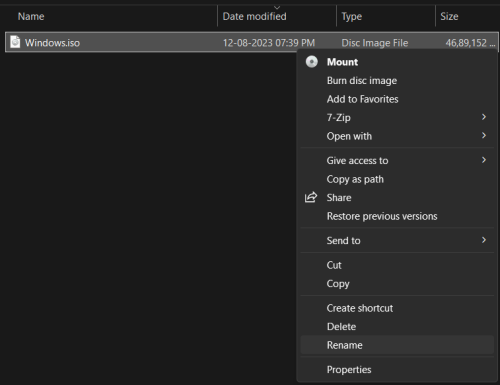Choose Copy from the menu
Image resolution: width=500 pixels, height=385 pixels.
(397, 284)
